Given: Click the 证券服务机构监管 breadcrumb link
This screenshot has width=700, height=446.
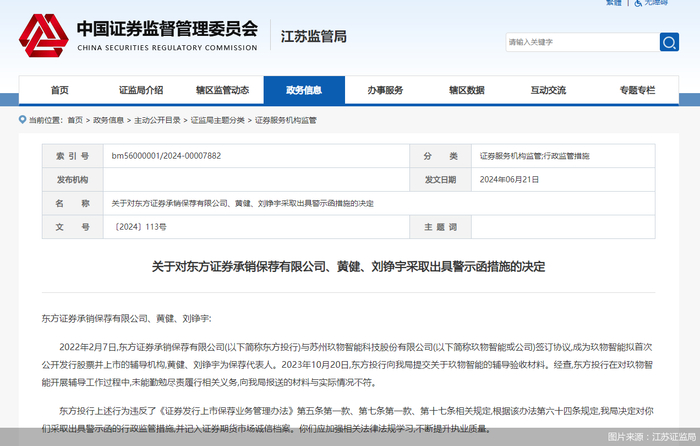Looking at the screenshot, I should [x=285, y=120].
